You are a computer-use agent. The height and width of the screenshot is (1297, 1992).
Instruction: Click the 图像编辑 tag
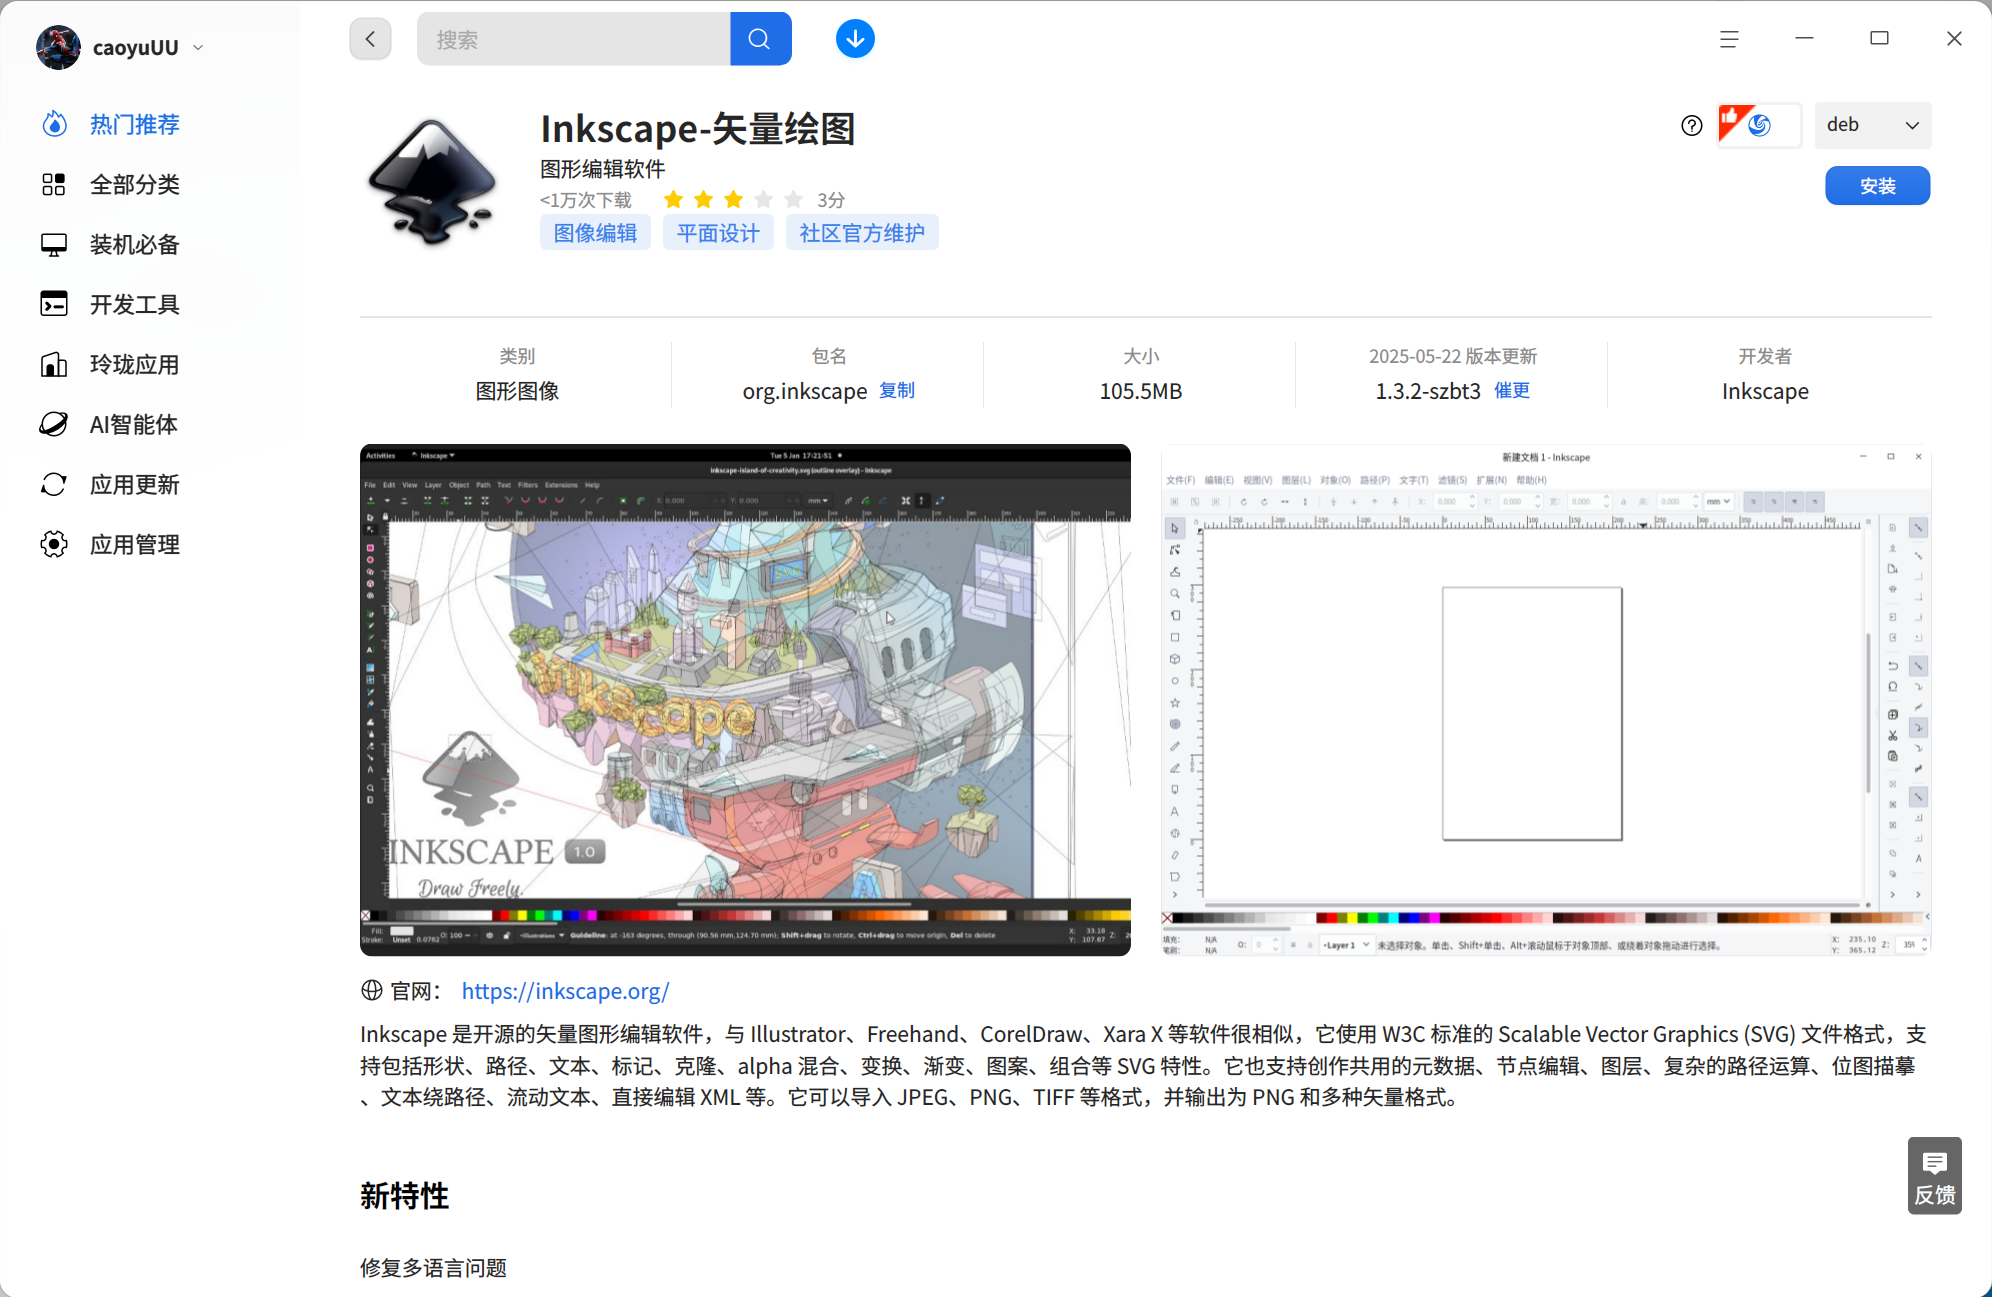pos(595,233)
